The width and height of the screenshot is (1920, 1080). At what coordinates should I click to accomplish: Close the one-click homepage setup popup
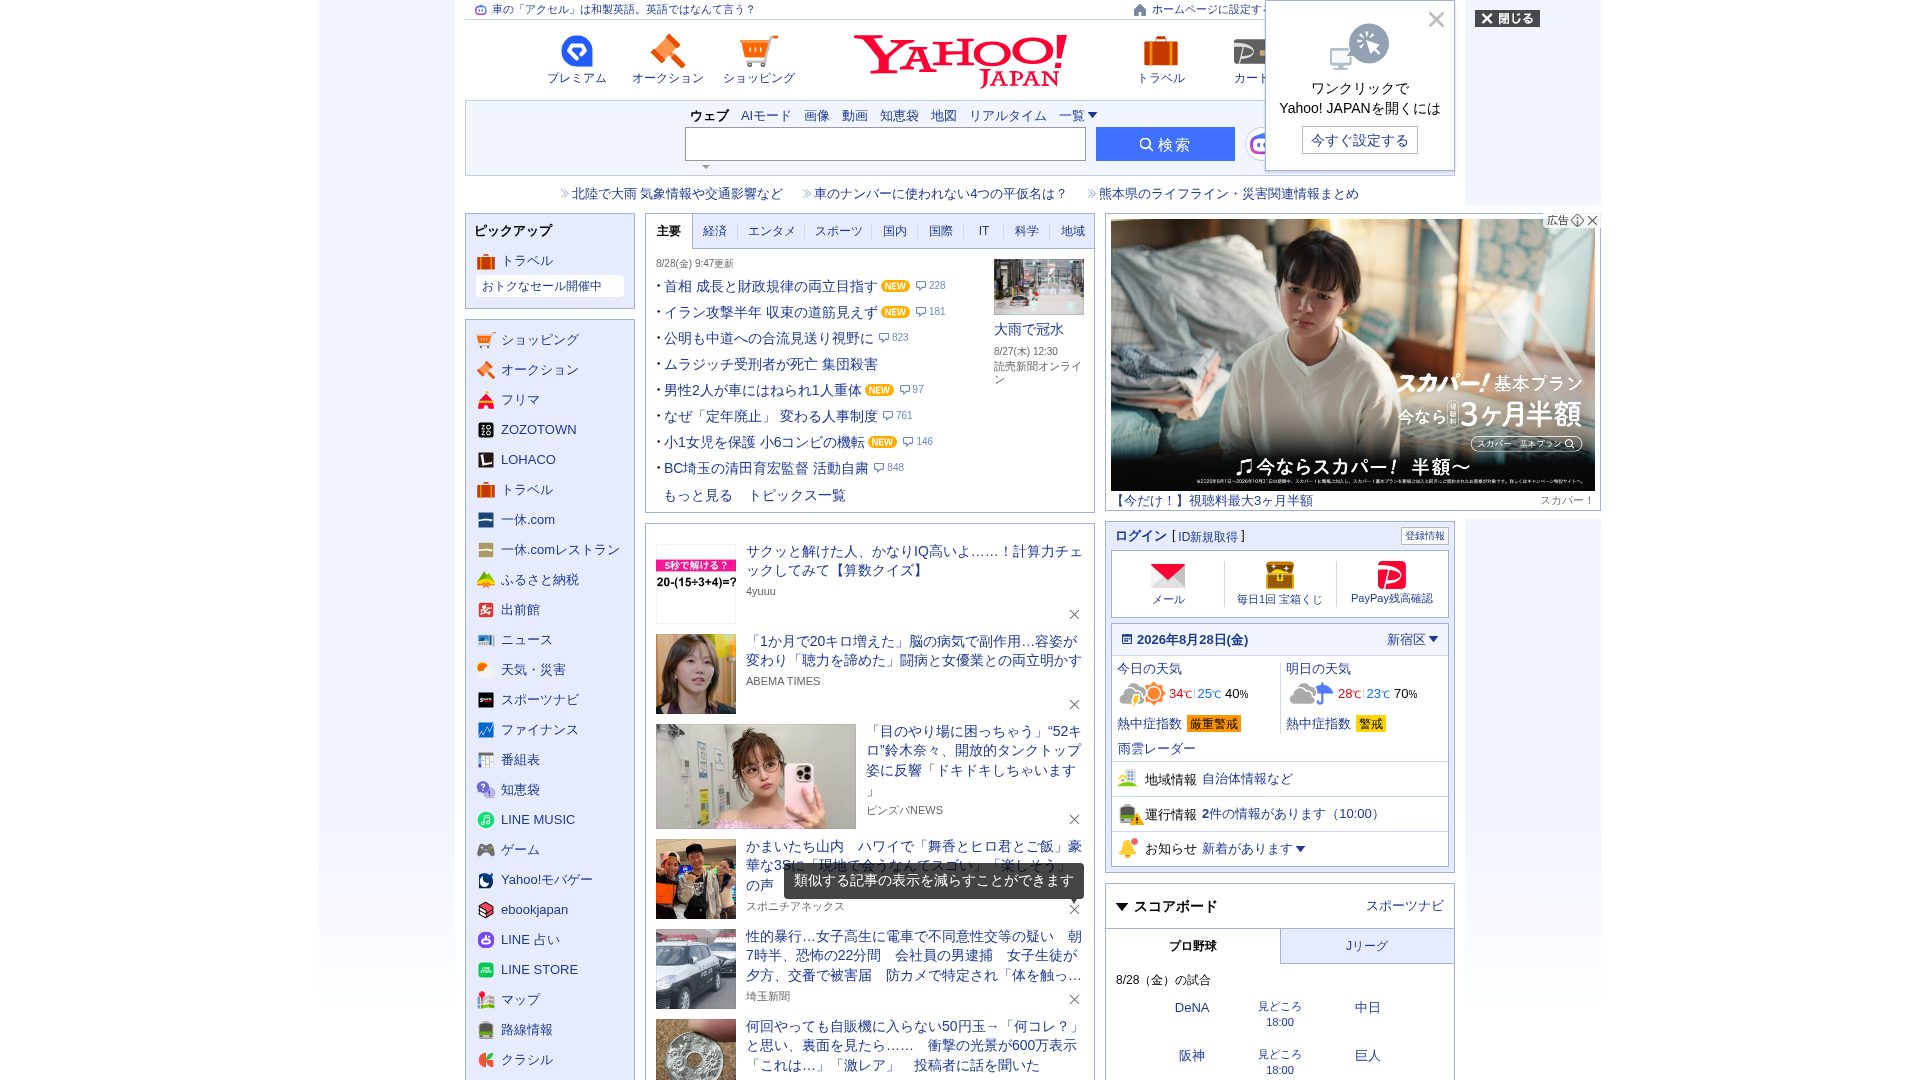click(1436, 20)
